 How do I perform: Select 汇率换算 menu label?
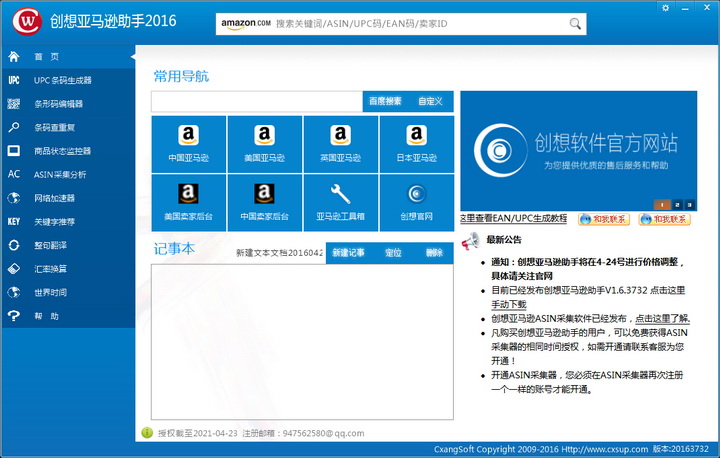(51, 269)
